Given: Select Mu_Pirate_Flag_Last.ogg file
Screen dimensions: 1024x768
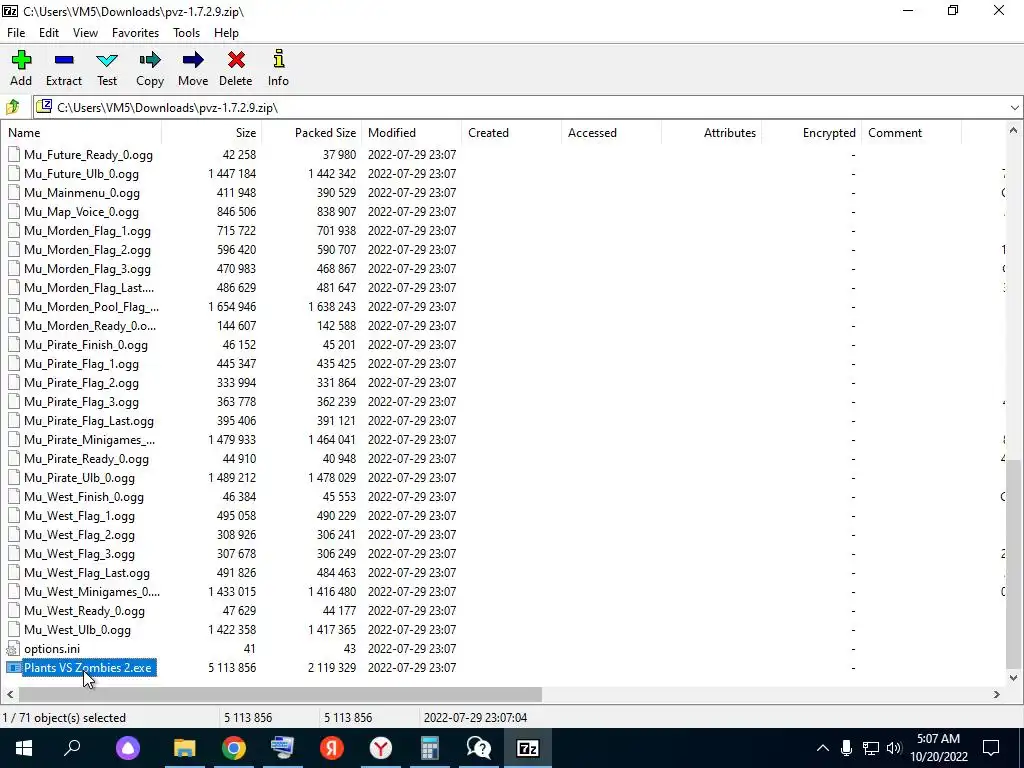Looking at the screenshot, I should coord(89,421).
